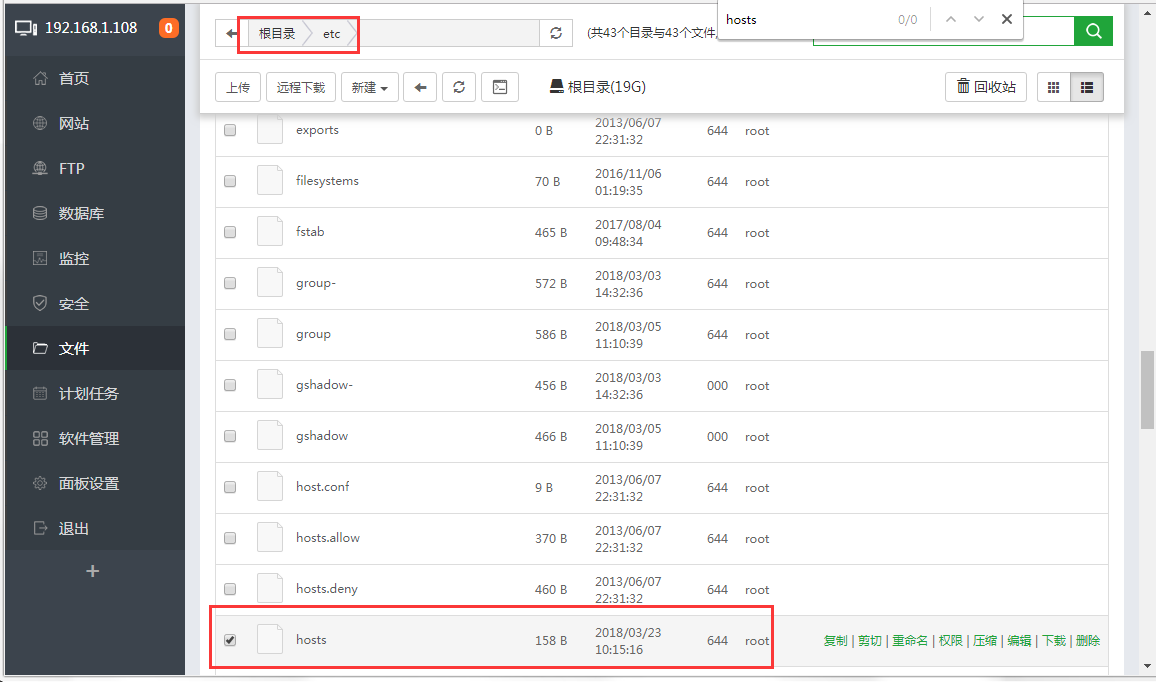Click the toolbar refresh button

[x=459, y=87]
